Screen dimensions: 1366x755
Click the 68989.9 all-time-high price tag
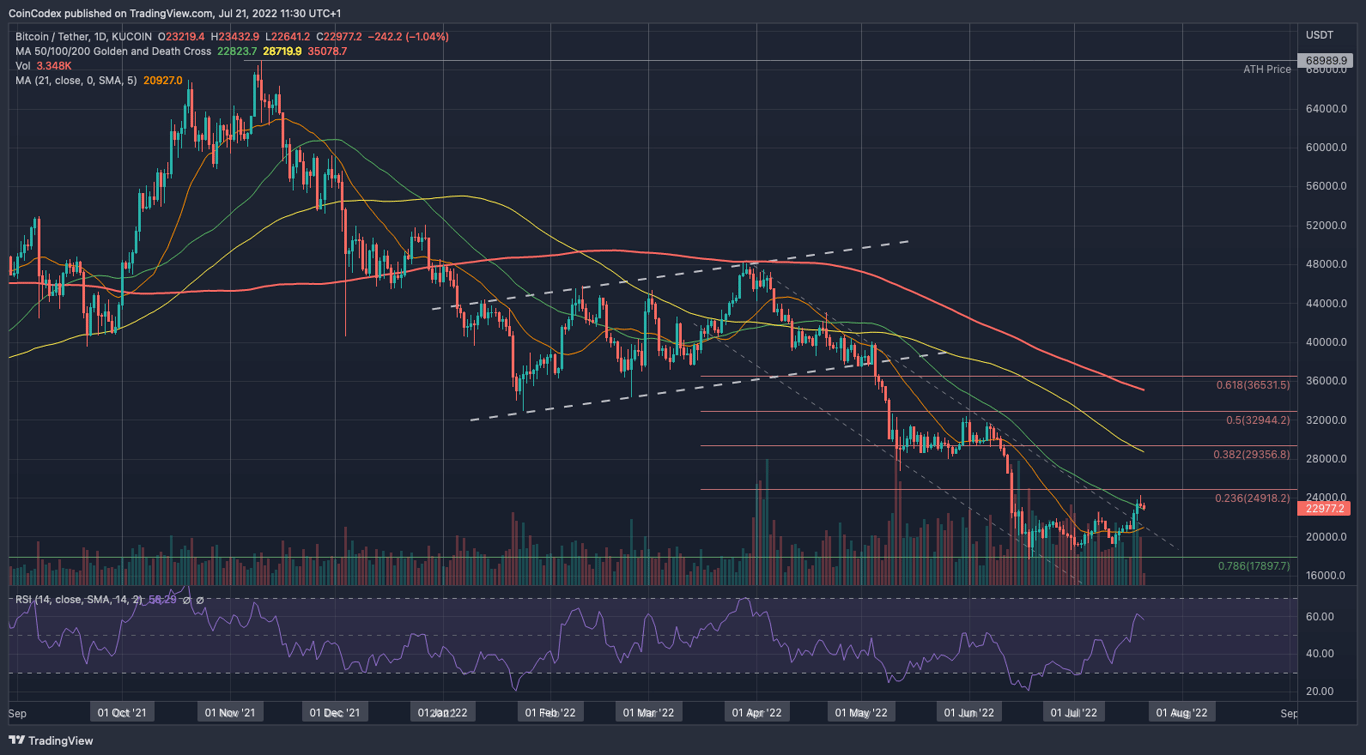click(1326, 60)
